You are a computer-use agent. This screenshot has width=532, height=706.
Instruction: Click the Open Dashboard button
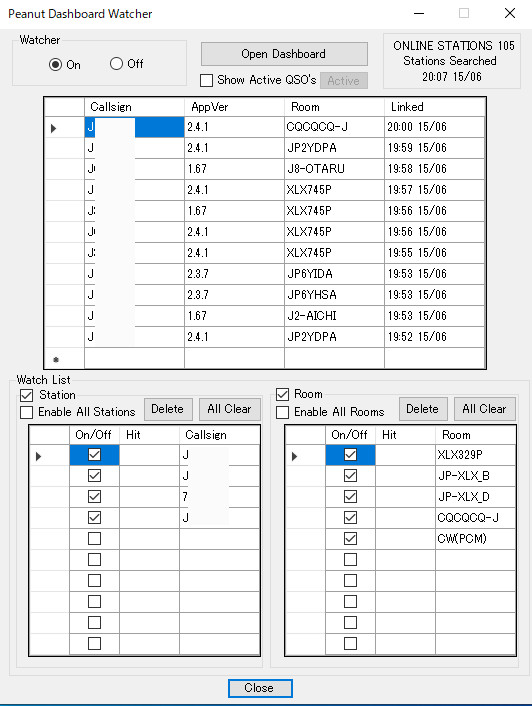[284, 54]
